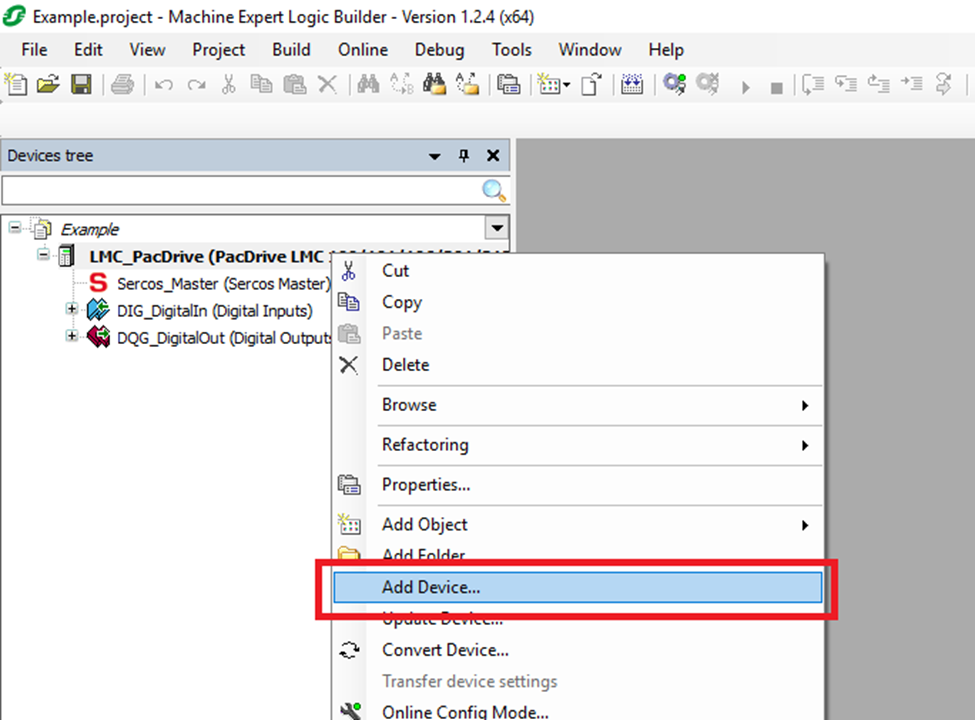
Task: Click the Find binoculars toolbar icon
Action: (x=368, y=85)
